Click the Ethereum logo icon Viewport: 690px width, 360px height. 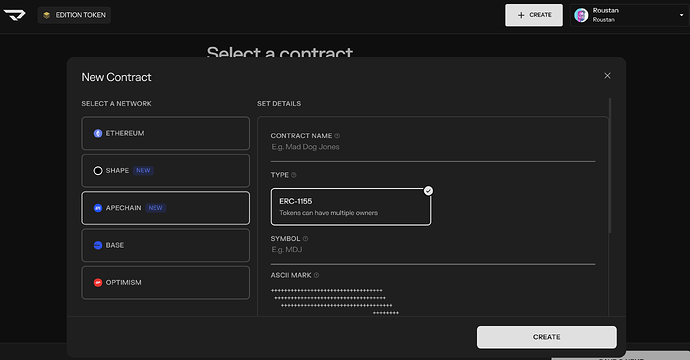(x=98, y=133)
